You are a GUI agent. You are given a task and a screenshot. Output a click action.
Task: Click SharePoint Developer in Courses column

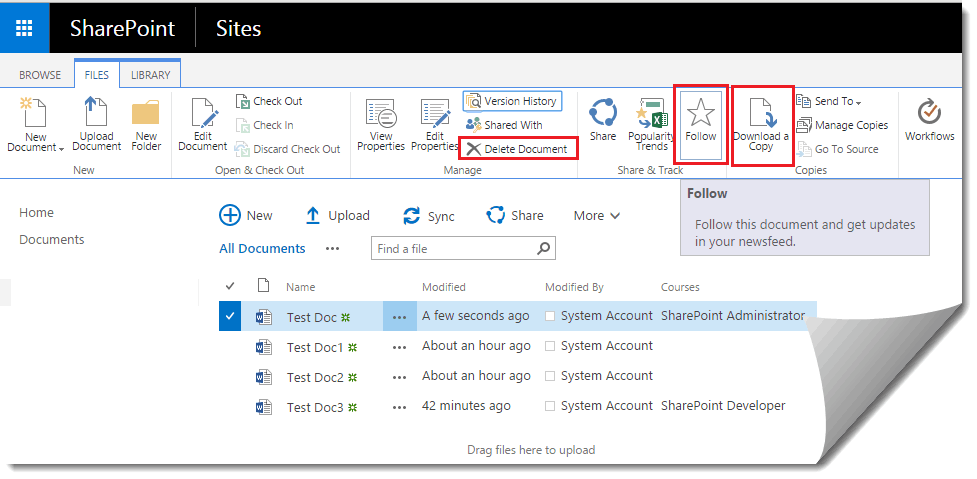[x=723, y=406]
